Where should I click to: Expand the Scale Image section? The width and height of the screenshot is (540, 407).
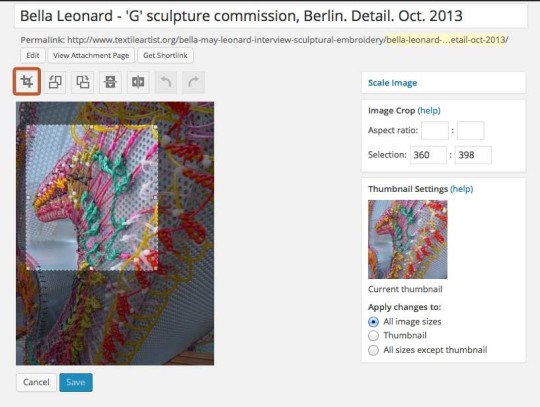tap(392, 83)
